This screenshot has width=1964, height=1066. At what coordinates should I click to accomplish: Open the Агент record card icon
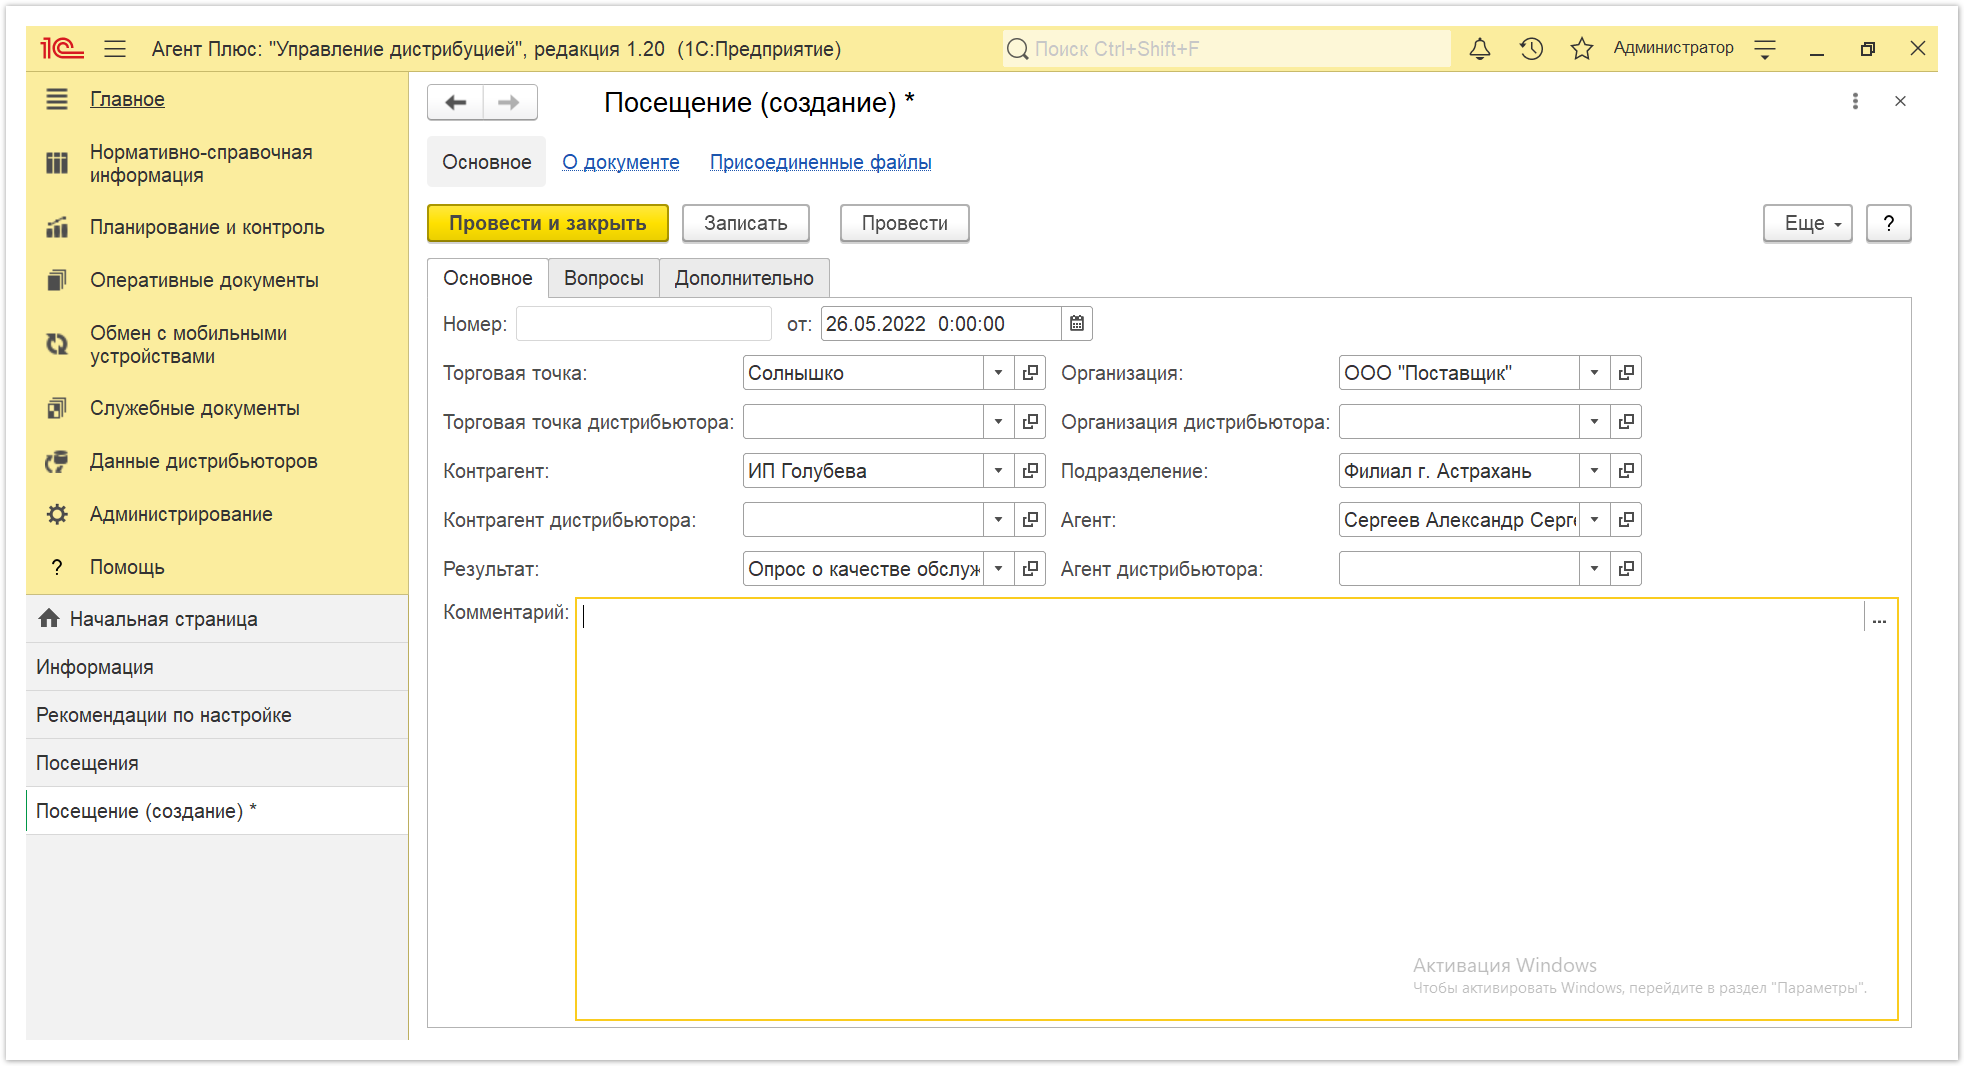coord(1626,520)
